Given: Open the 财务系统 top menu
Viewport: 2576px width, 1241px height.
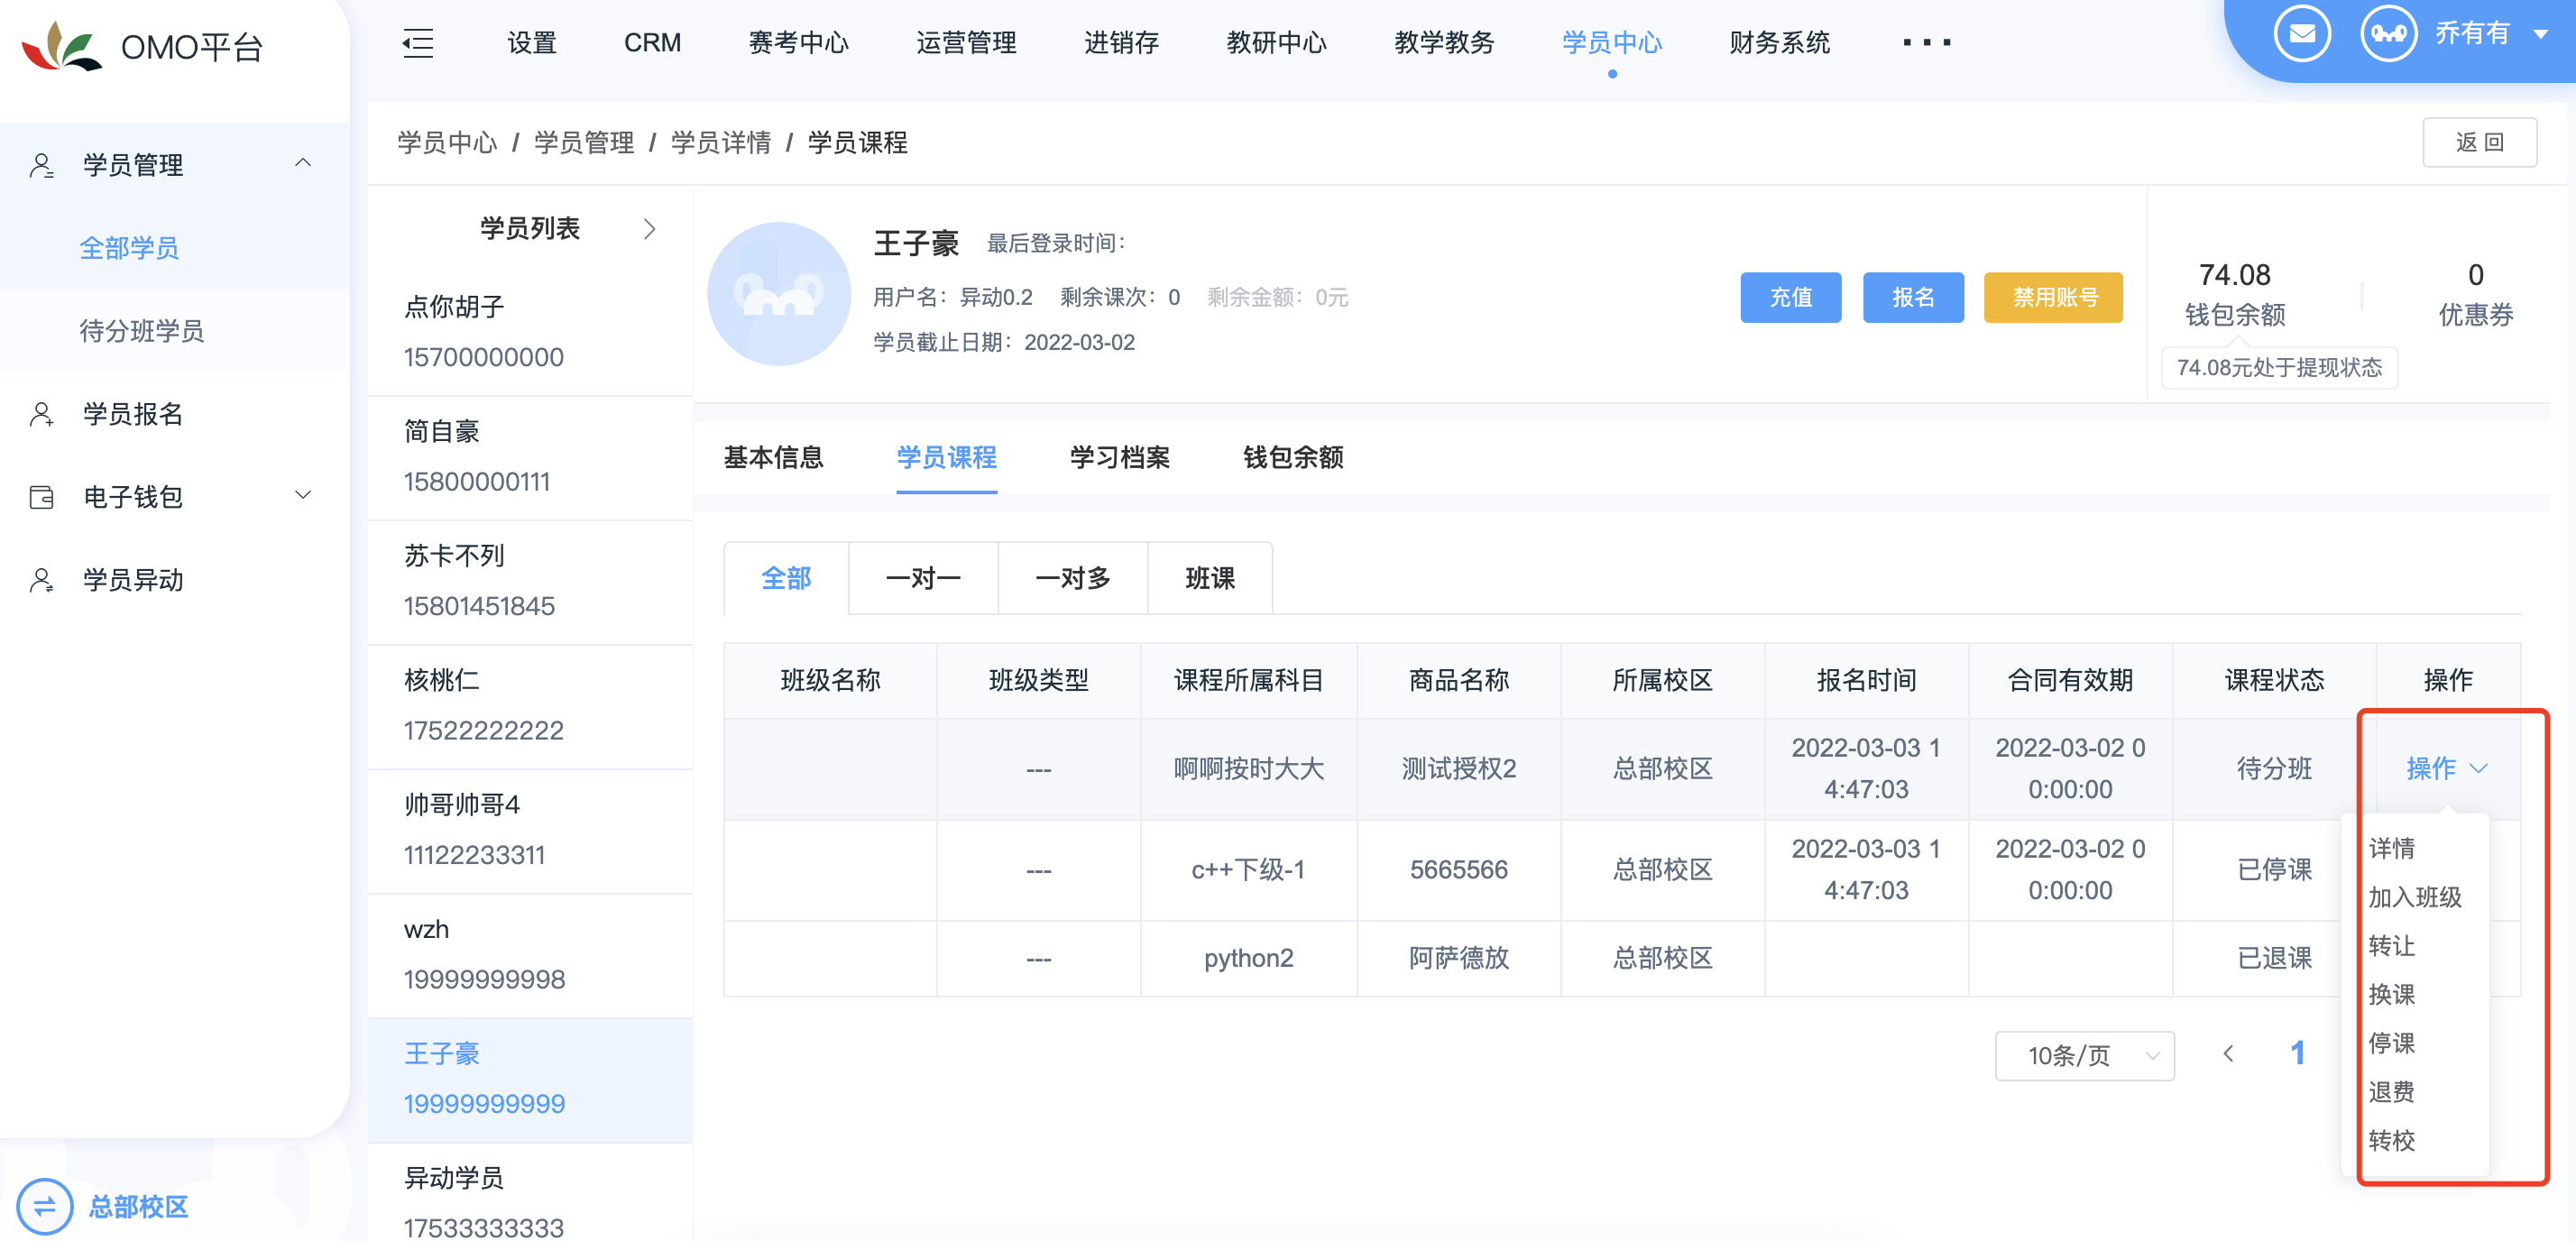Looking at the screenshot, I should coord(1780,43).
